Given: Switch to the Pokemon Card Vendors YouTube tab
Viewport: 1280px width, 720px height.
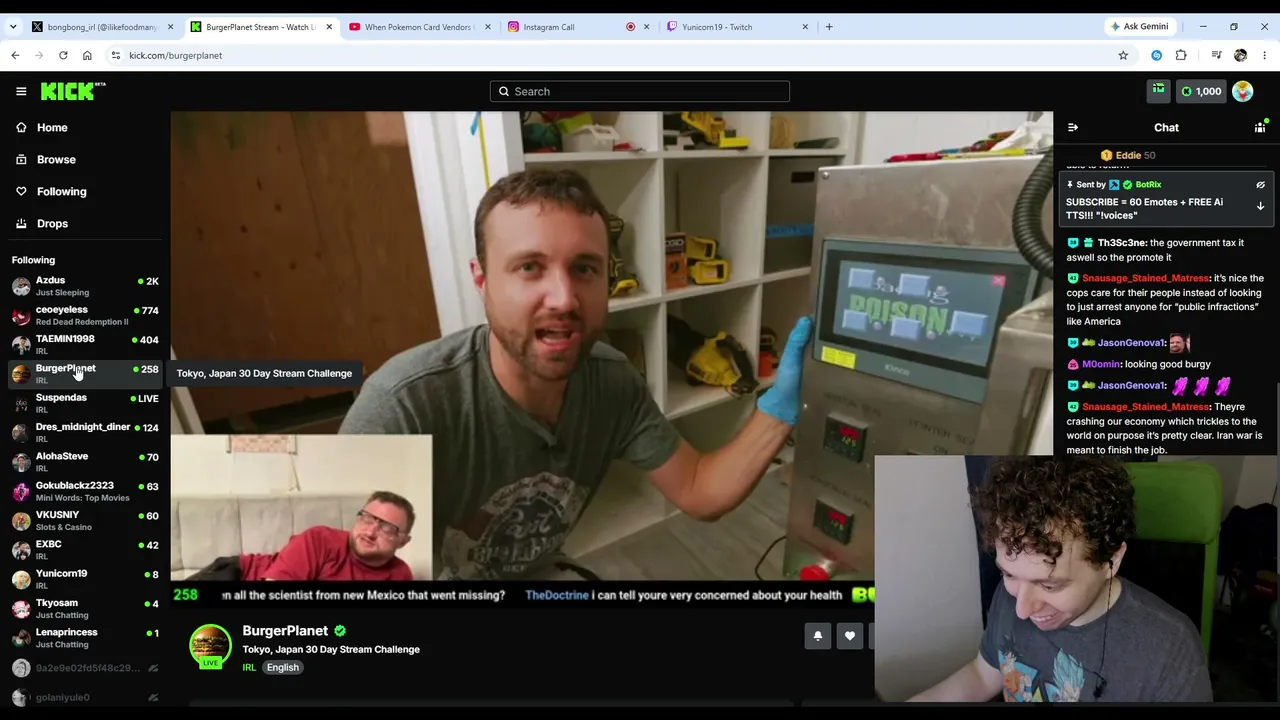Looking at the screenshot, I should (418, 27).
